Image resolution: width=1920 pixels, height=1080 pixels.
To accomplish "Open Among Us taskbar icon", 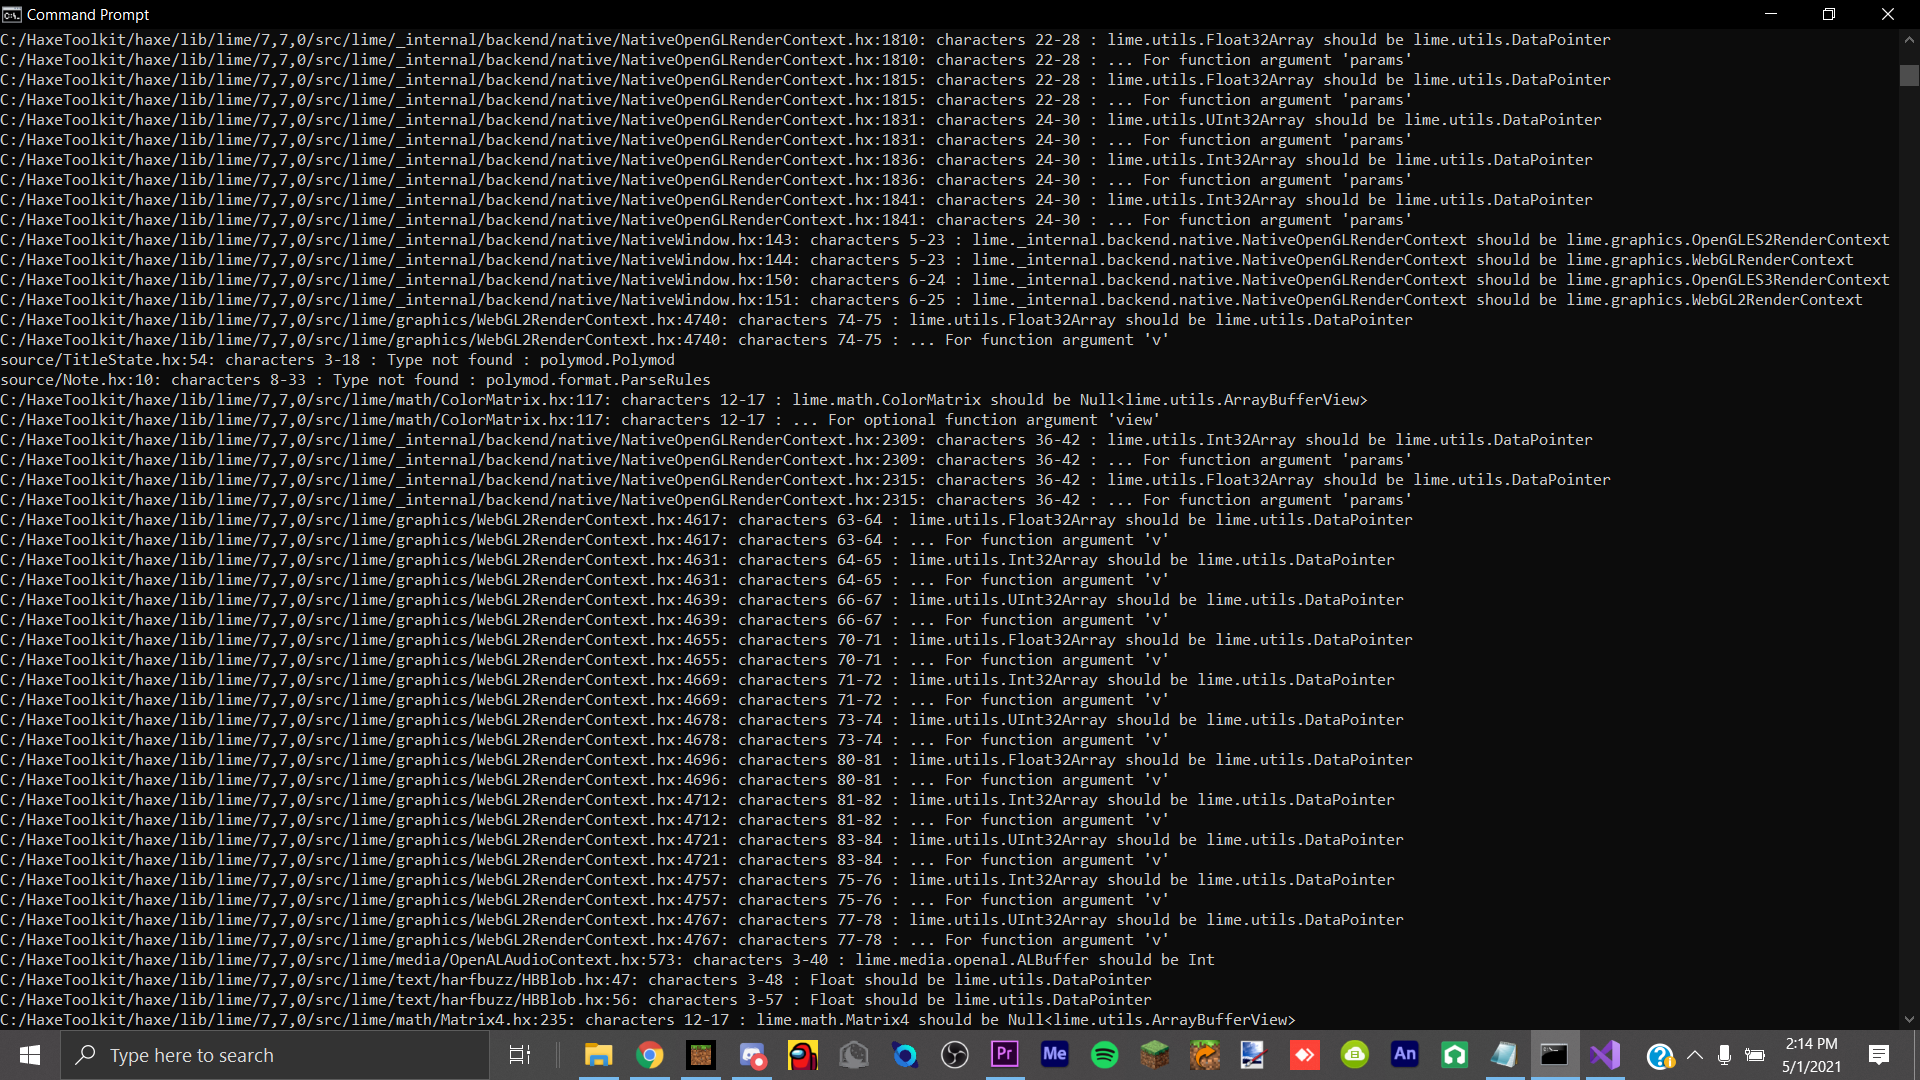I will (x=802, y=1055).
